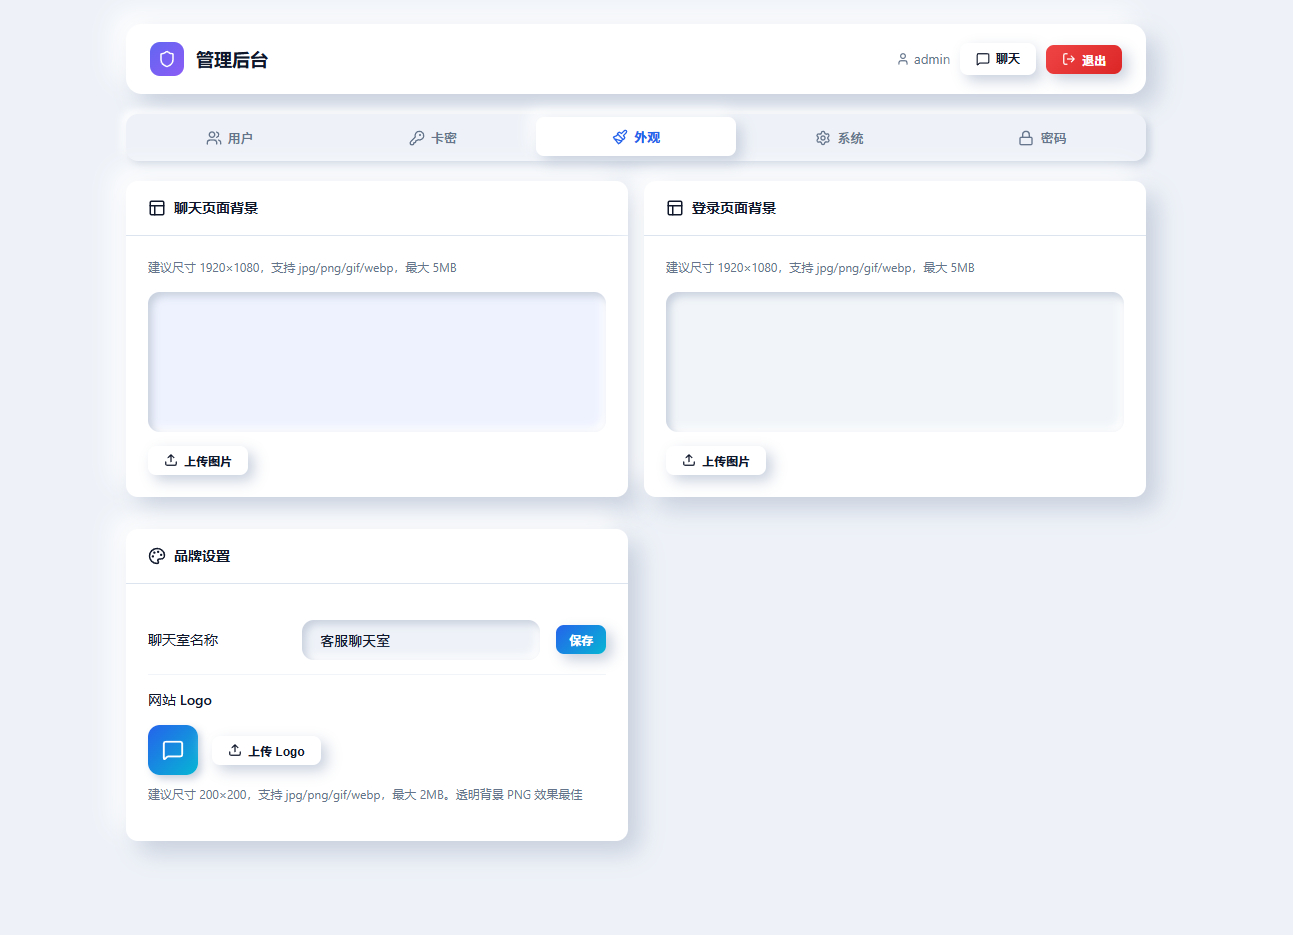Click the admin user profile icon
The height and width of the screenshot is (935, 1293).
(903, 59)
